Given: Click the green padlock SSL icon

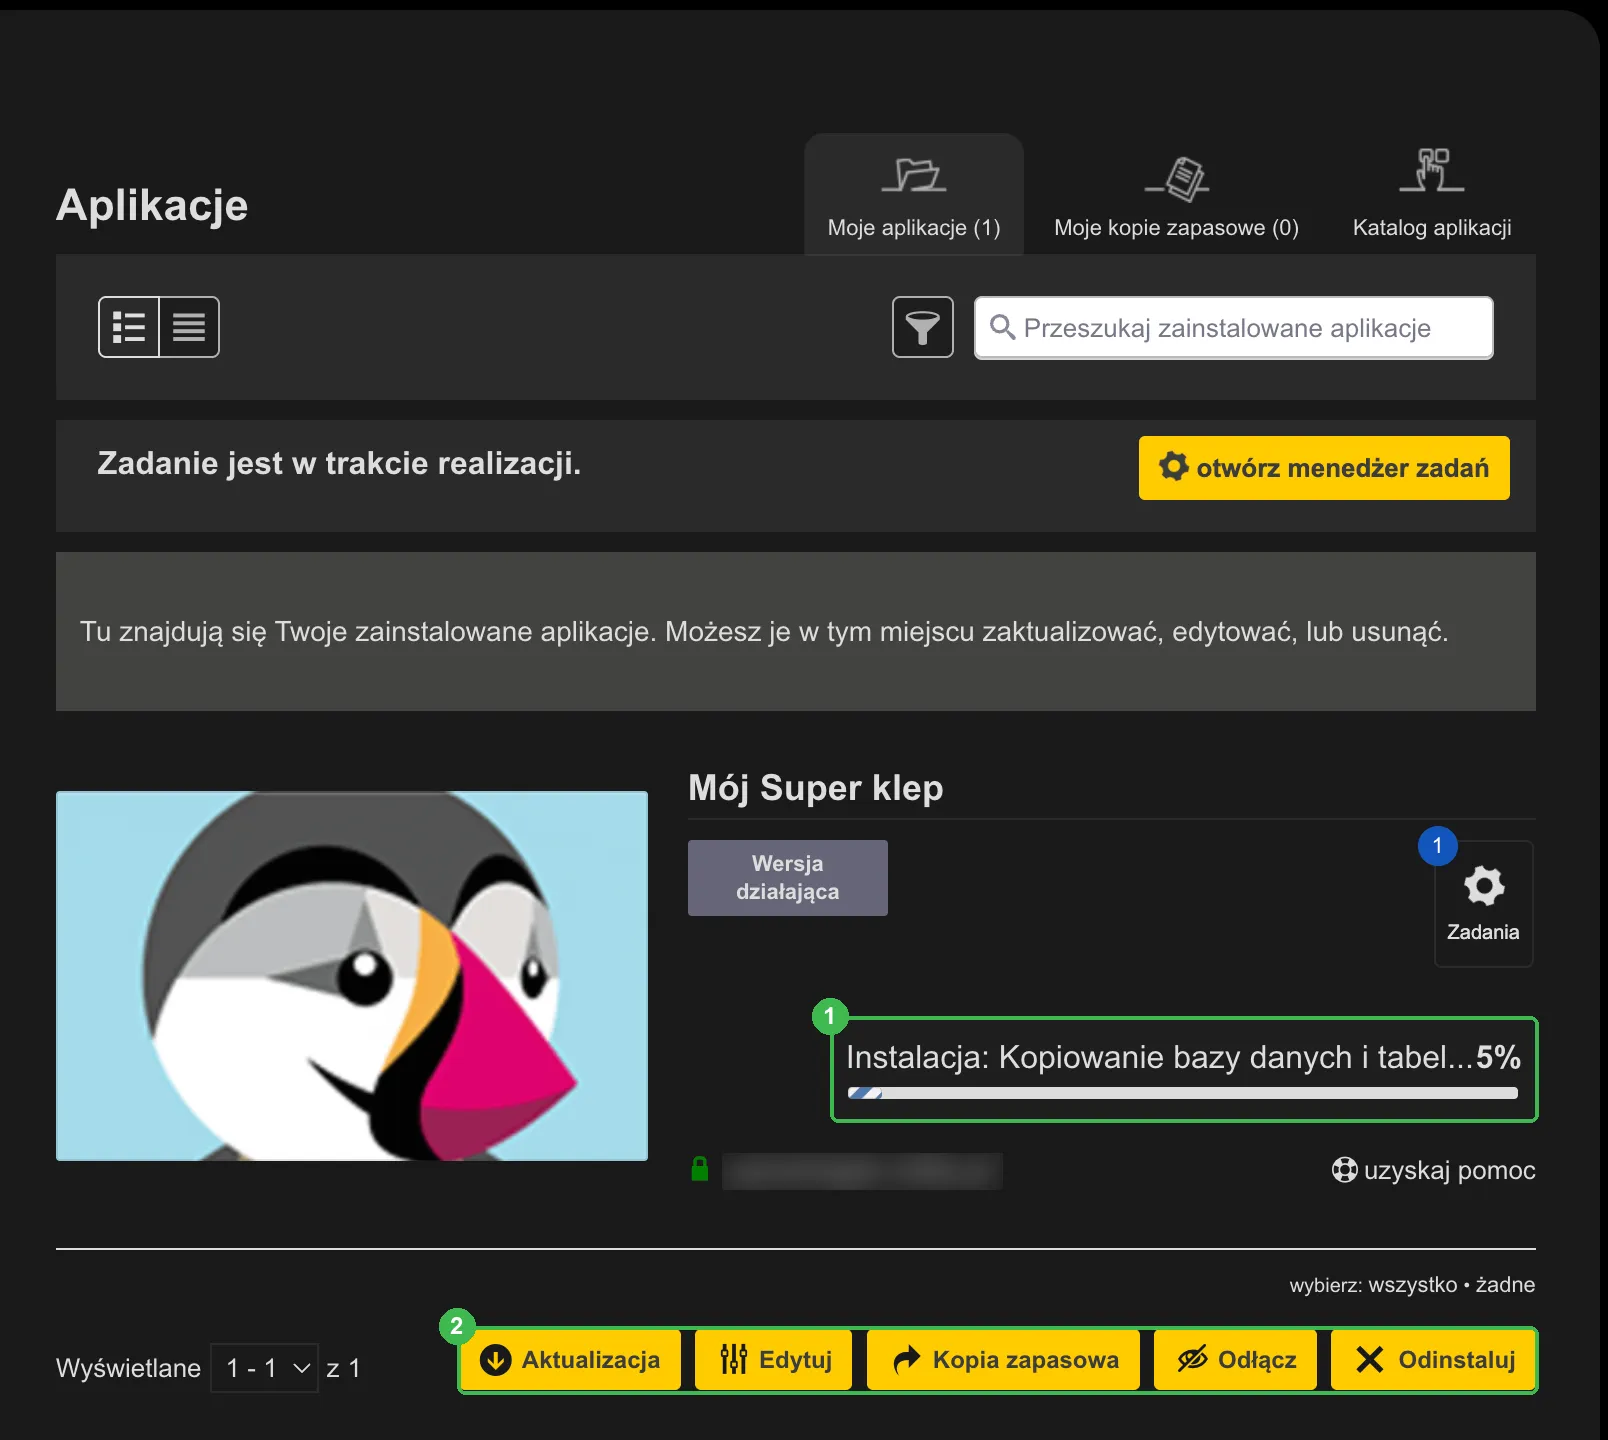Looking at the screenshot, I should click(x=700, y=1169).
